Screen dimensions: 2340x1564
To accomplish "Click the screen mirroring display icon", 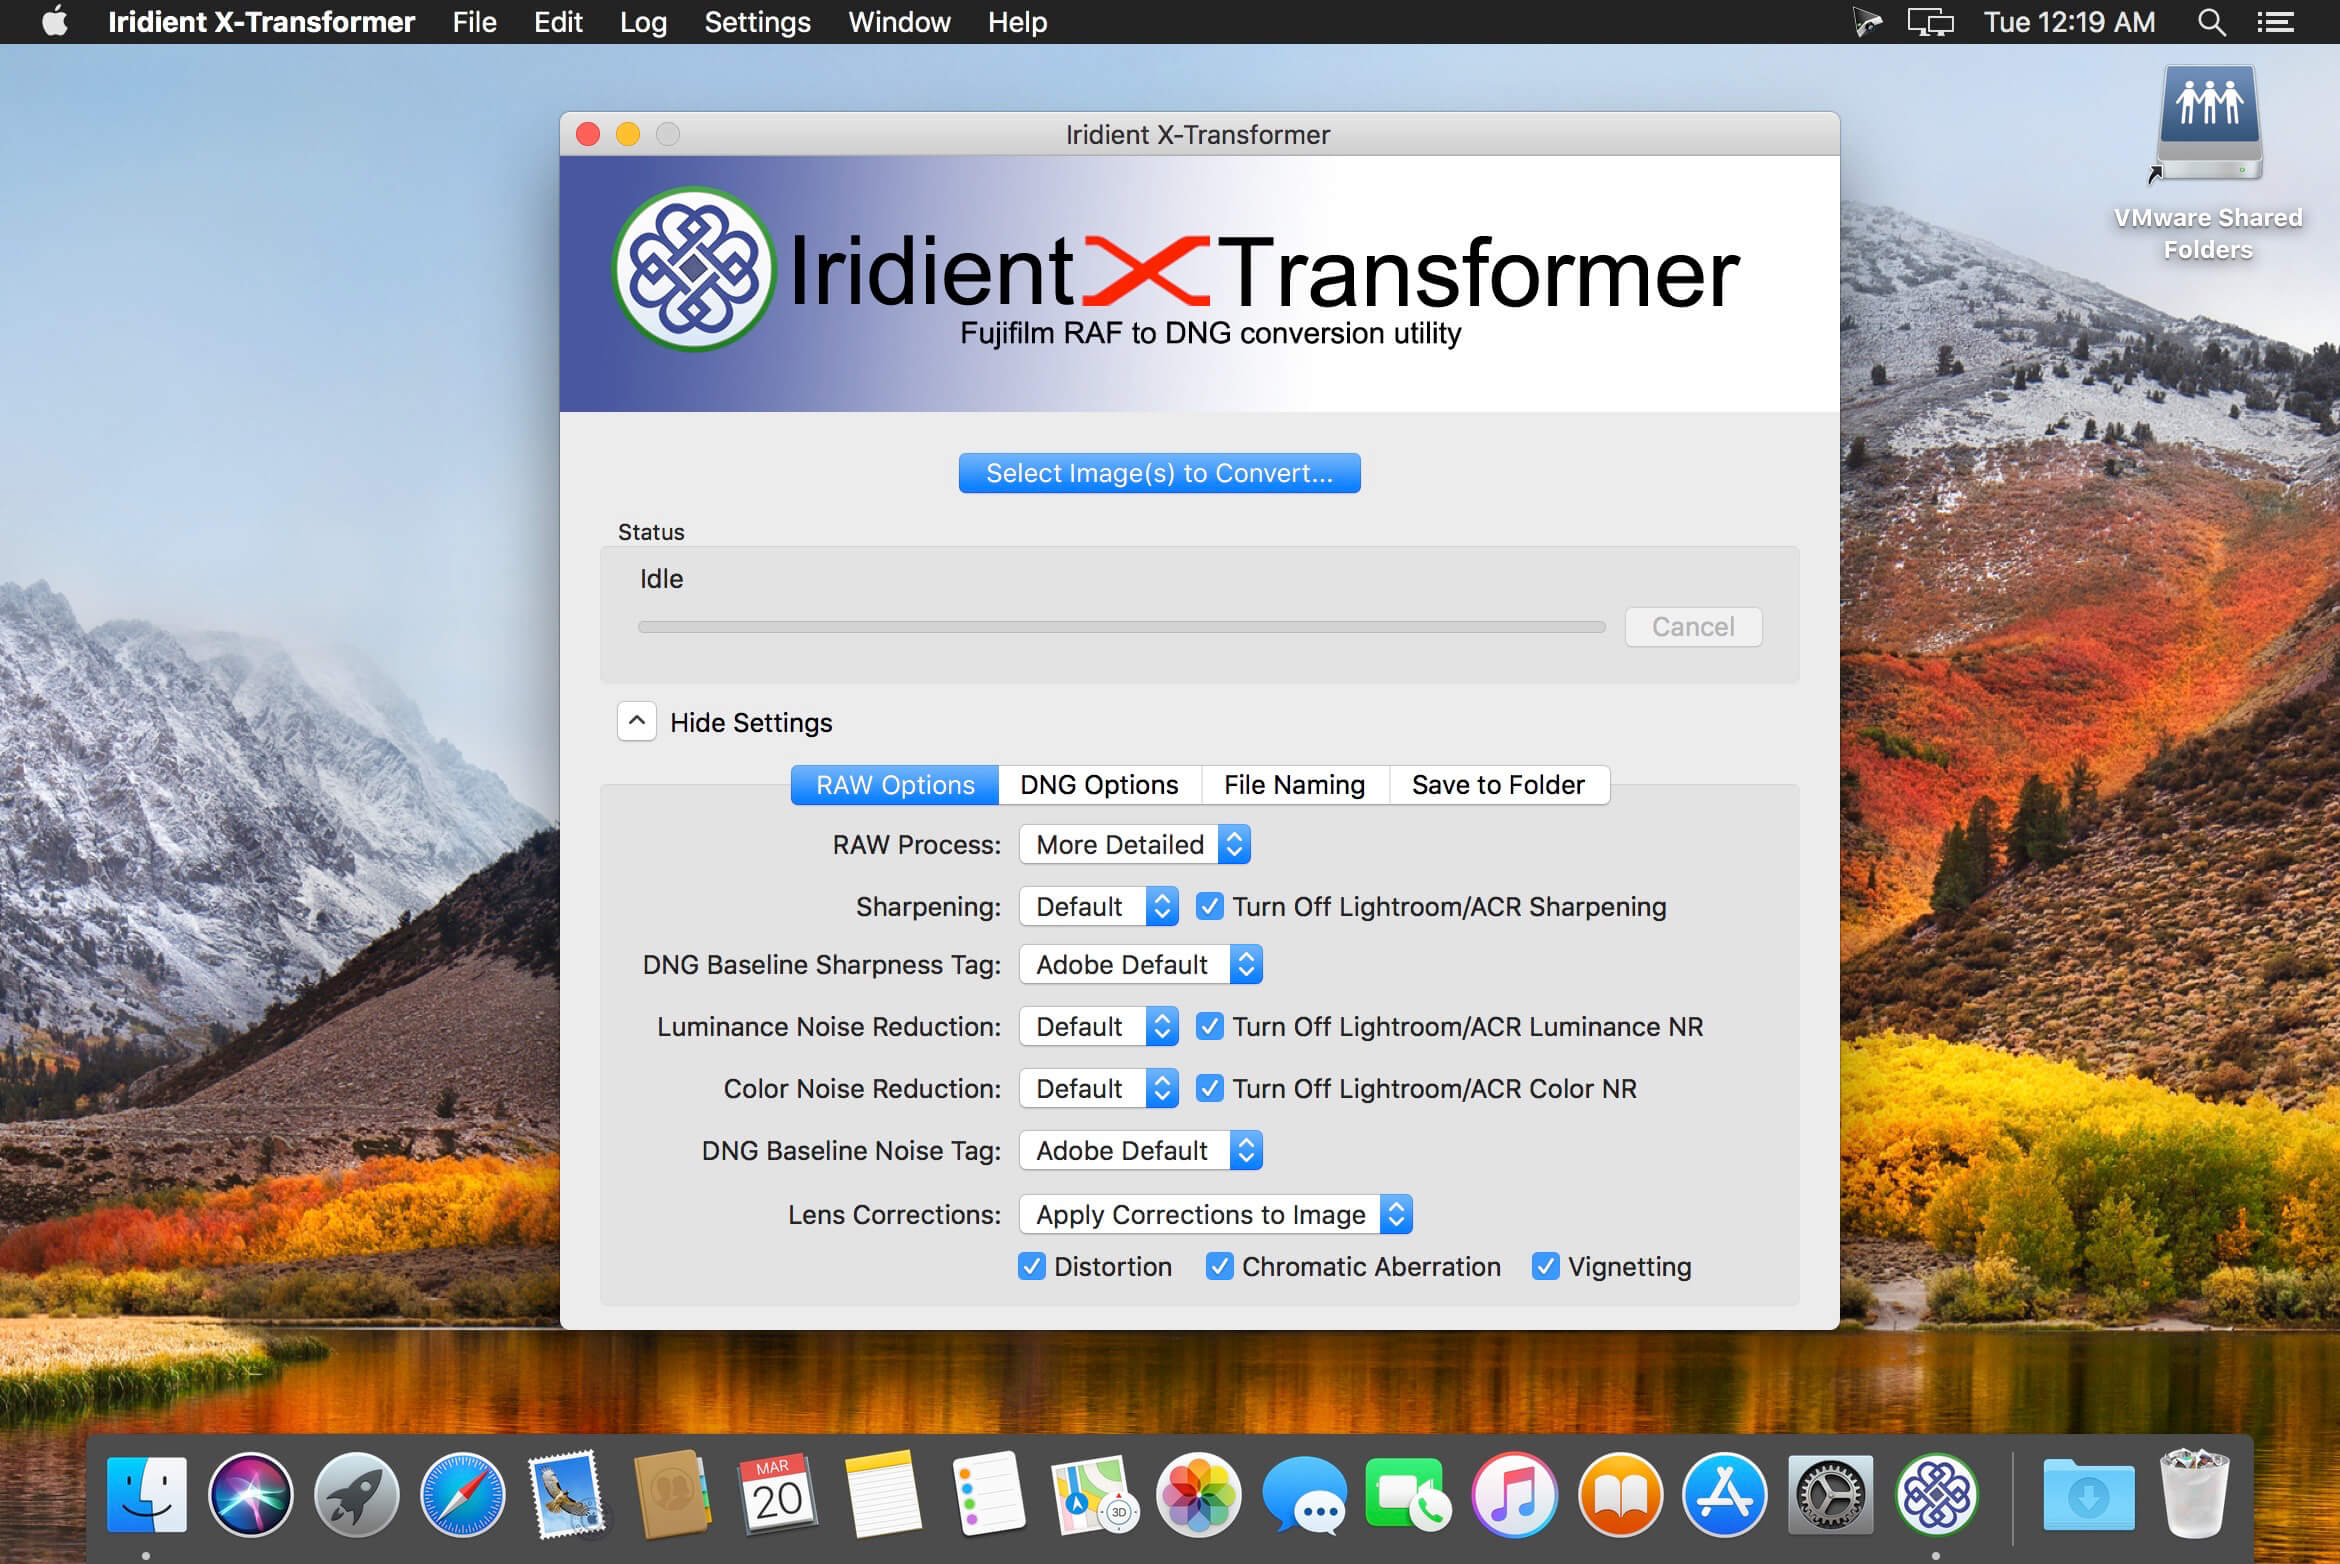I will click(x=1930, y=22).
